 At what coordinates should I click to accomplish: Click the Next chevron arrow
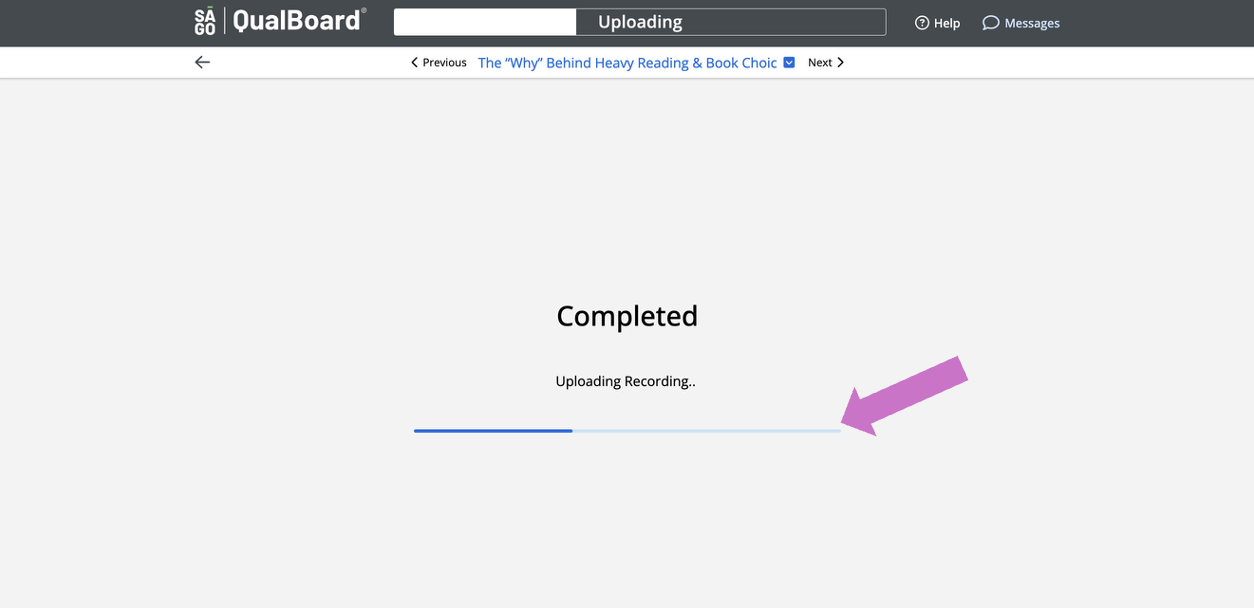click(840, 62)
